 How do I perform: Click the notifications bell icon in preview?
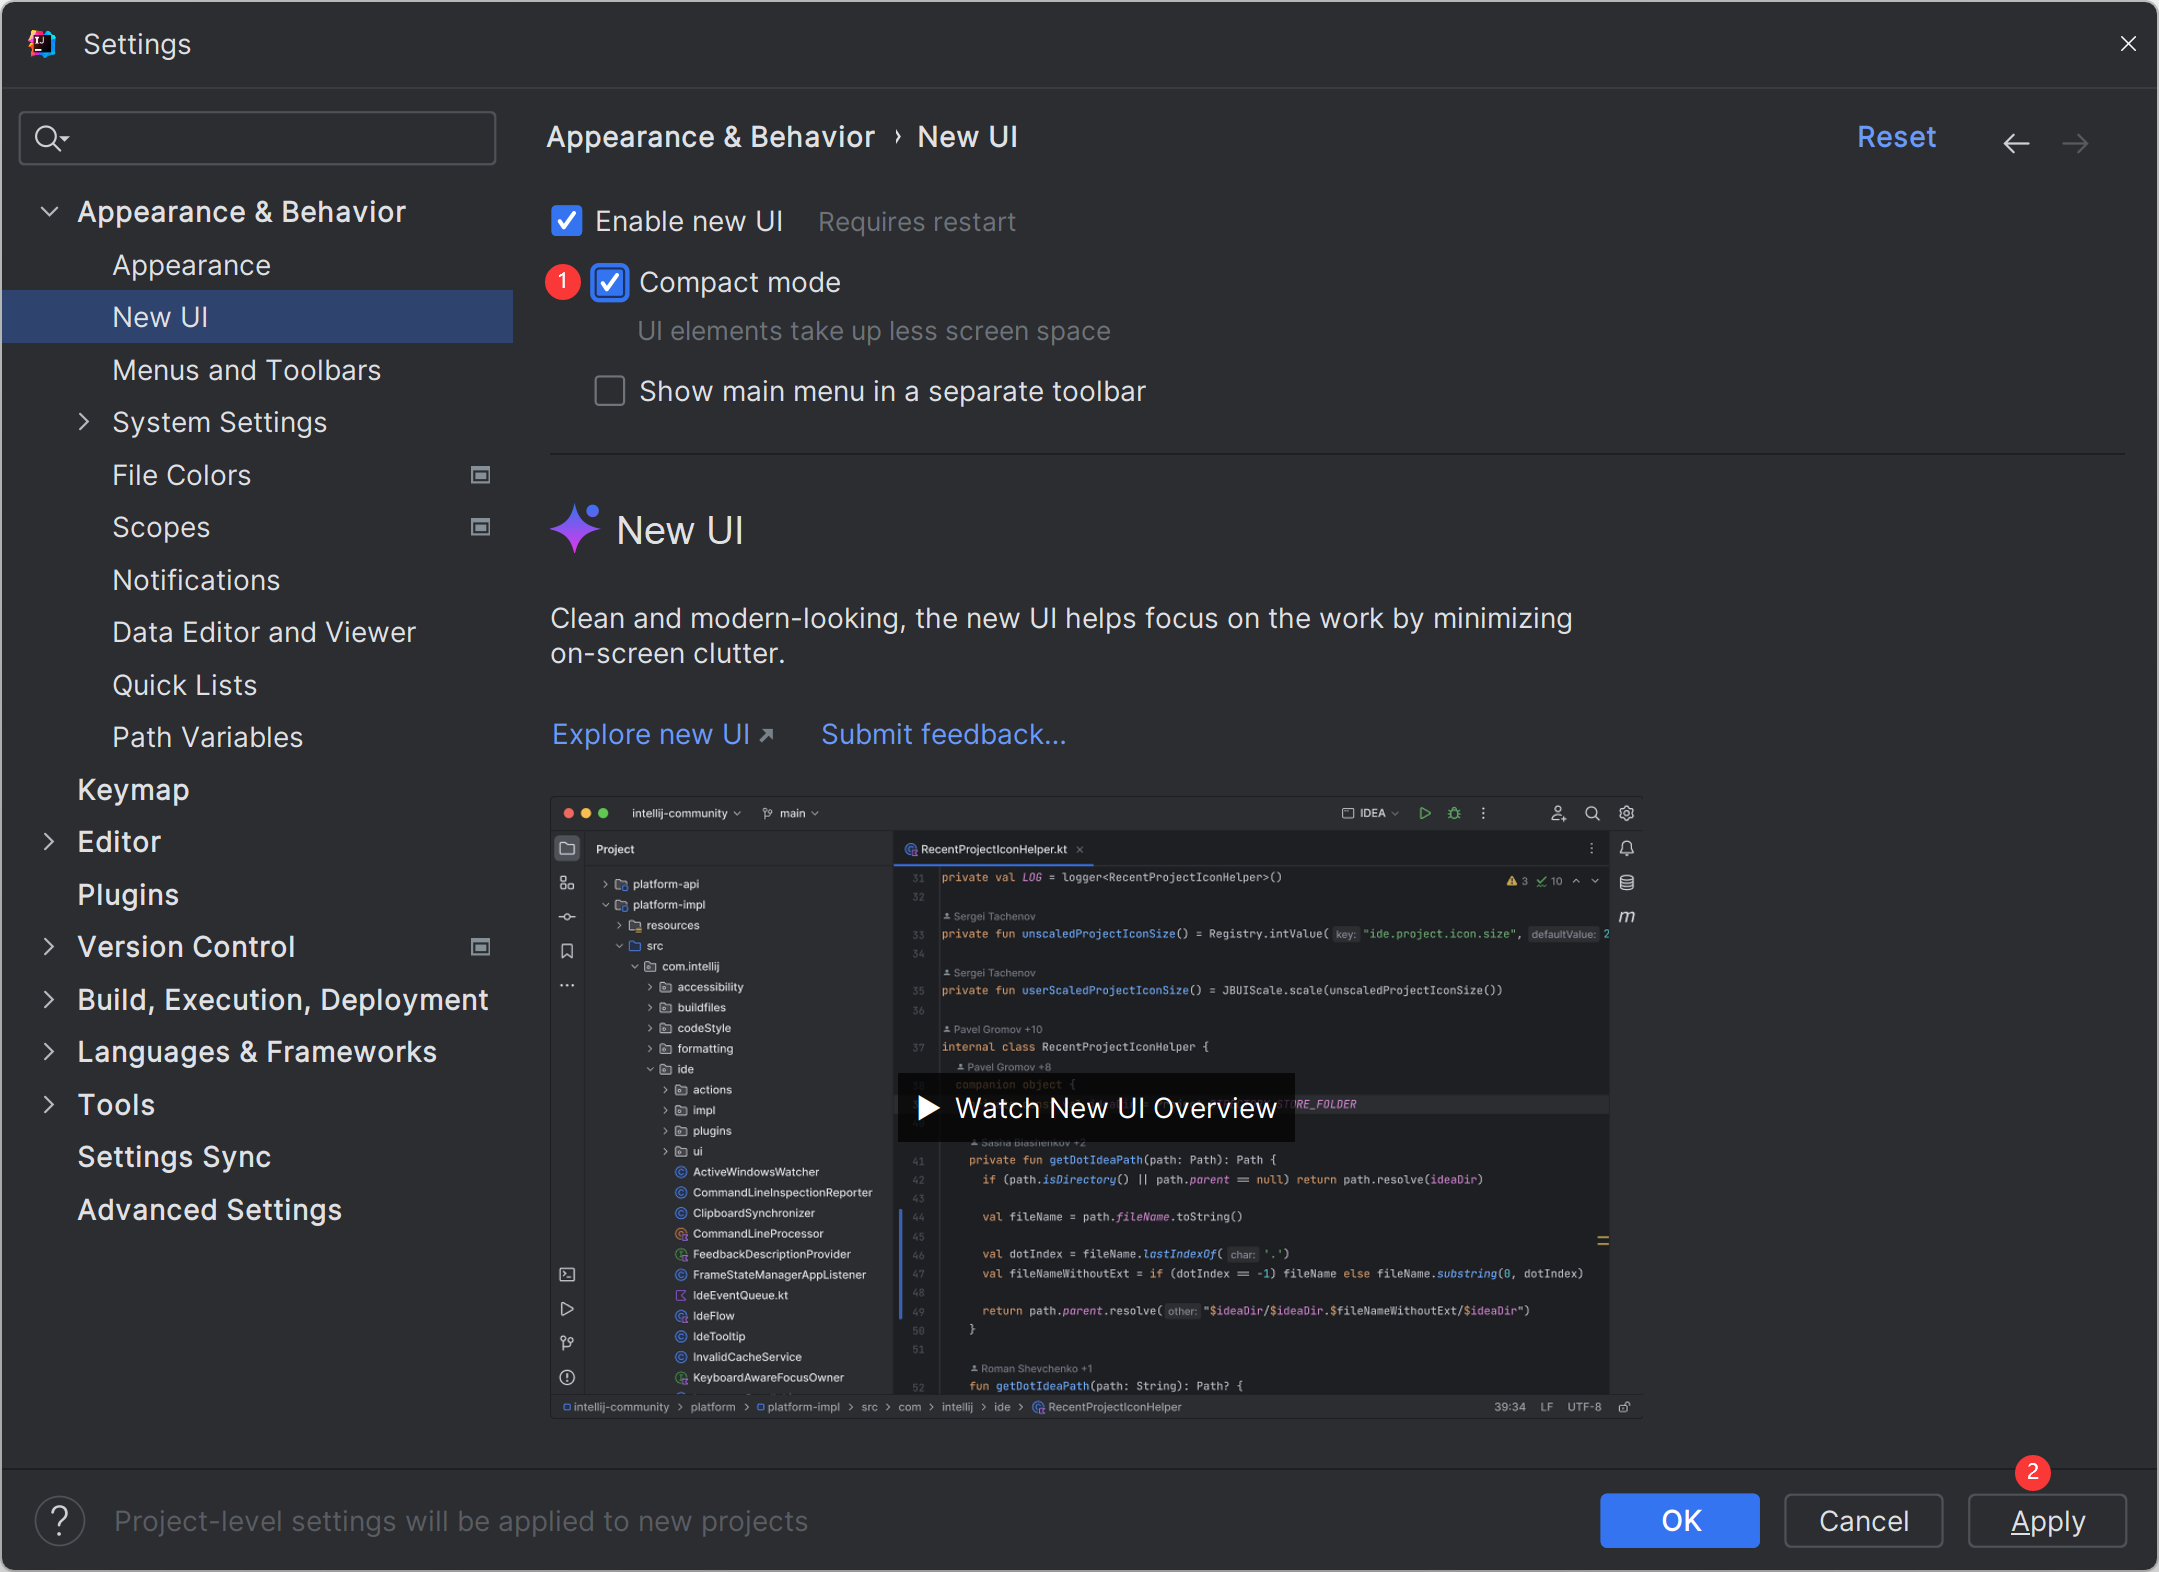1627,848
